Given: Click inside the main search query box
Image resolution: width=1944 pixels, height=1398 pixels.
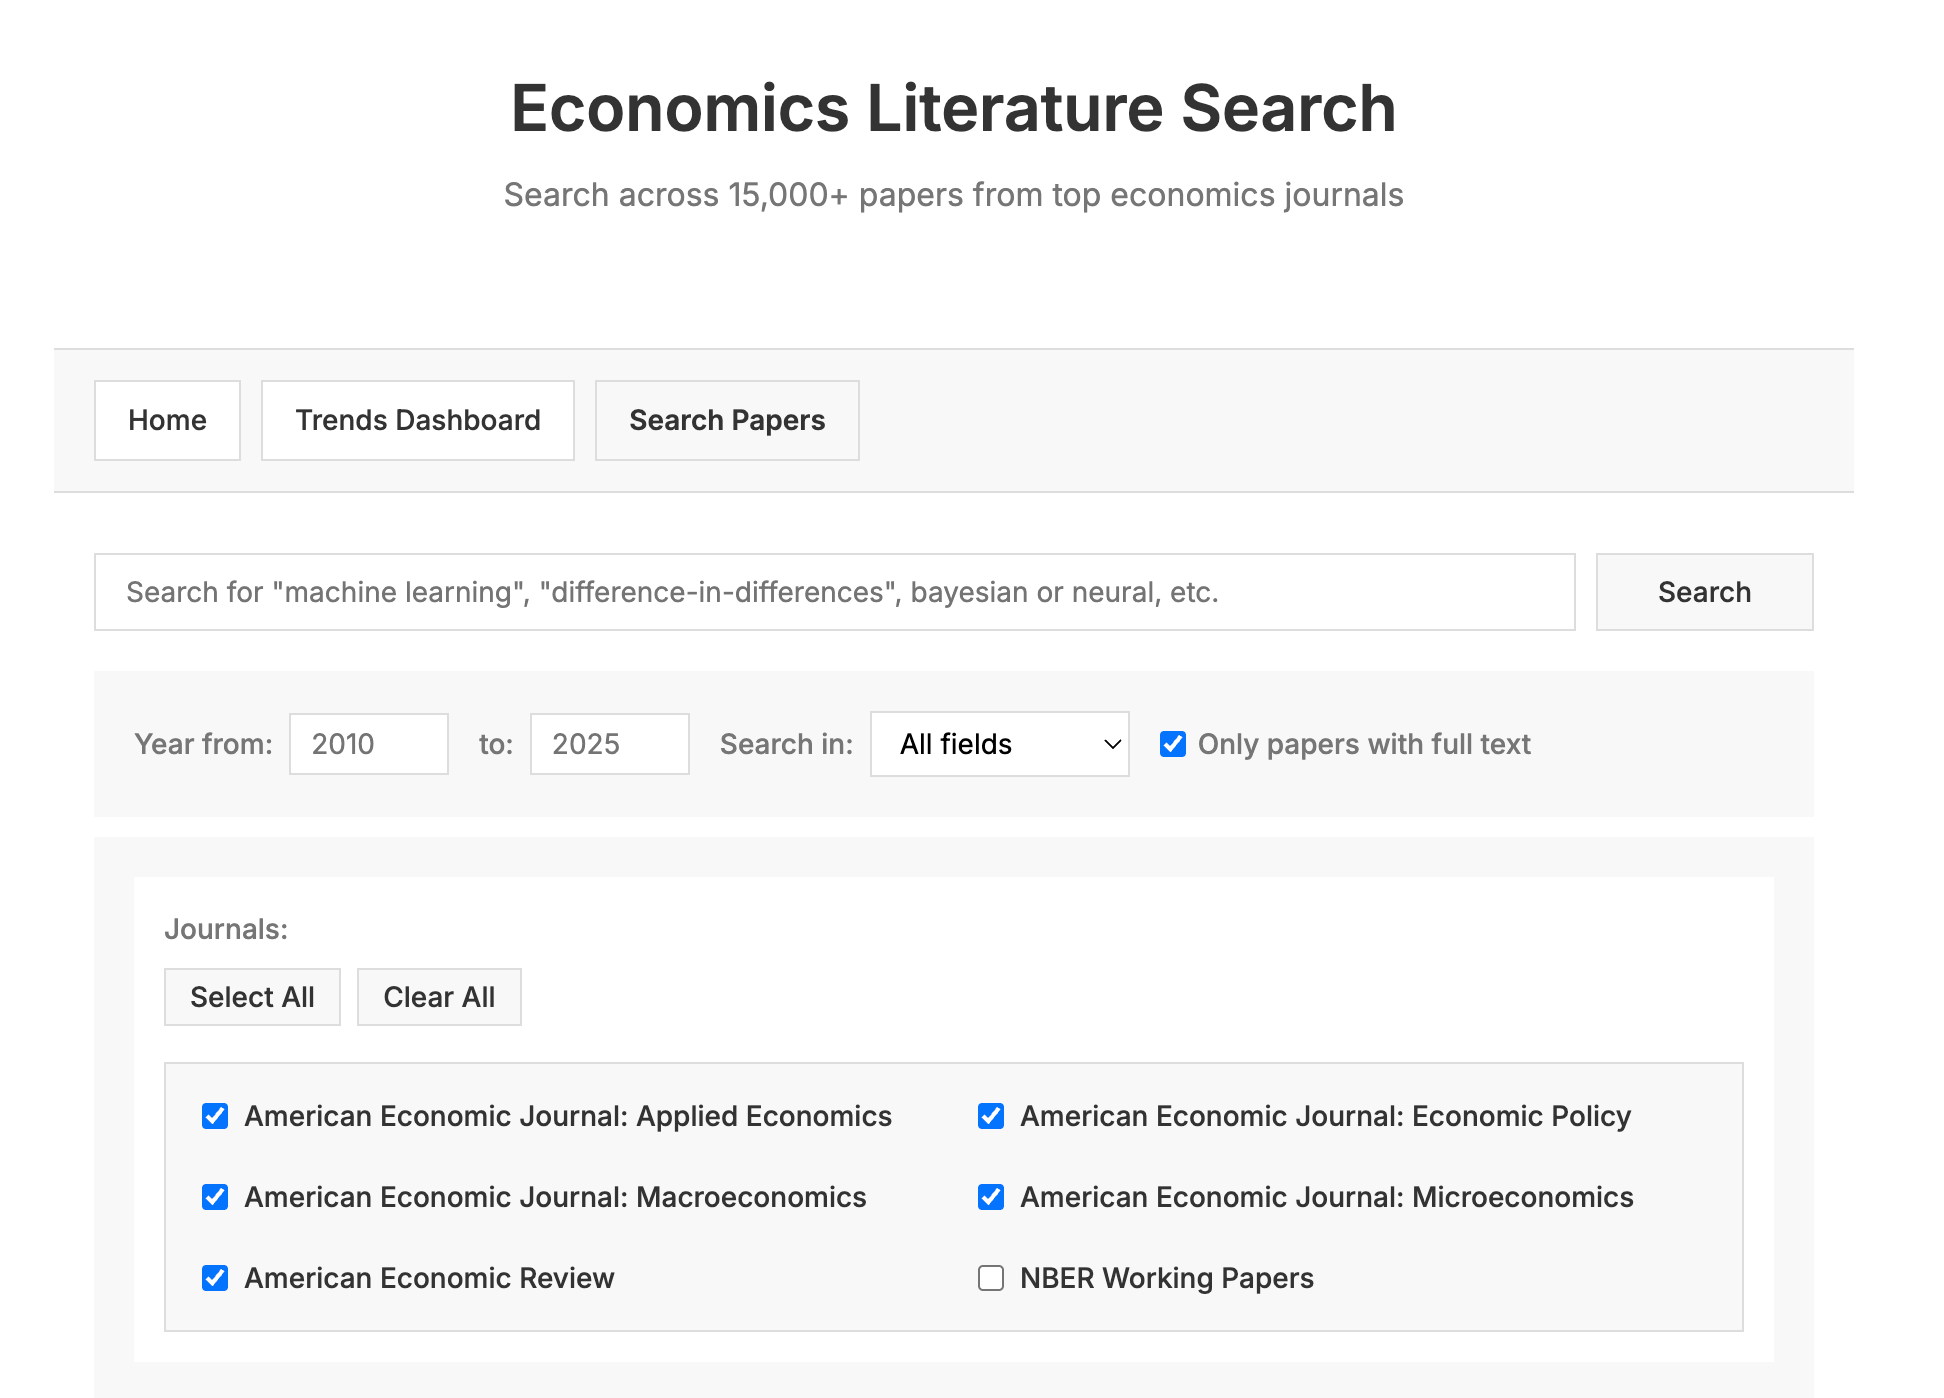Looking at the screenshot, I should tap(834, 592).
